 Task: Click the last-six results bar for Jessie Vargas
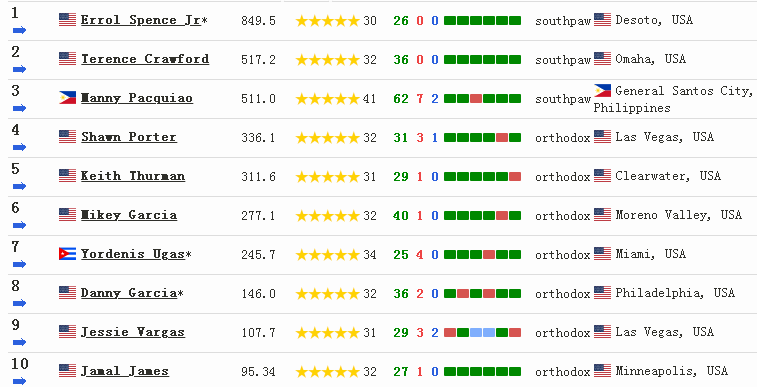[x=482, y=332]
